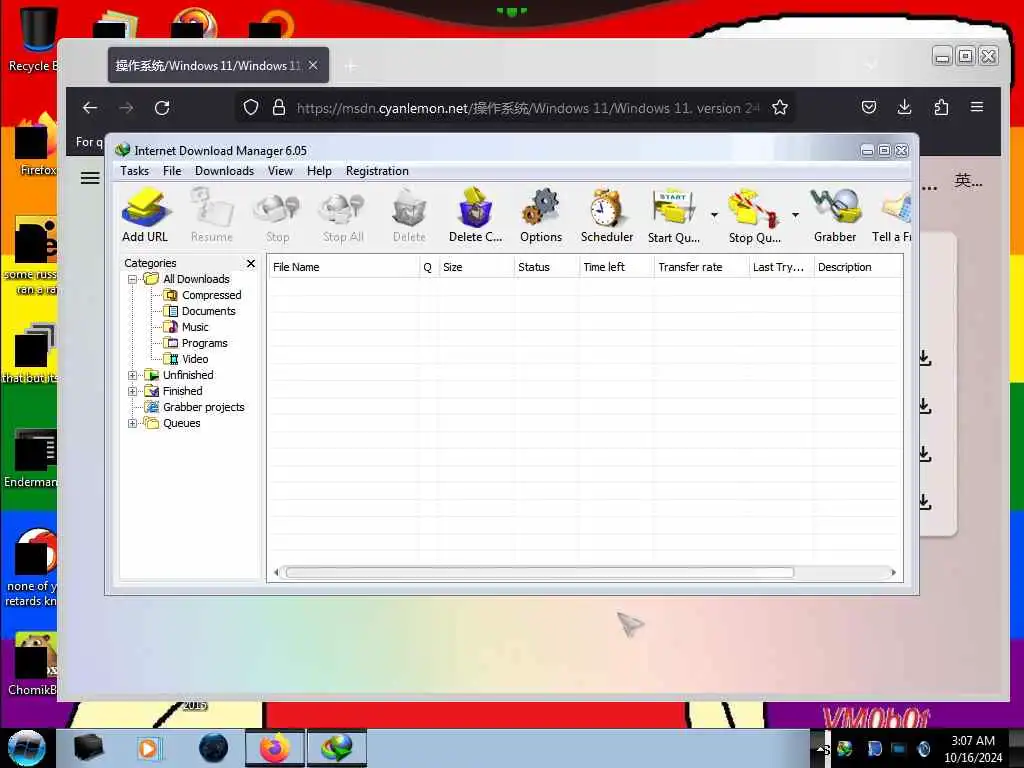Open the Registration menu
This screenshot has width=1024, height=768.
tap(377, 170)
